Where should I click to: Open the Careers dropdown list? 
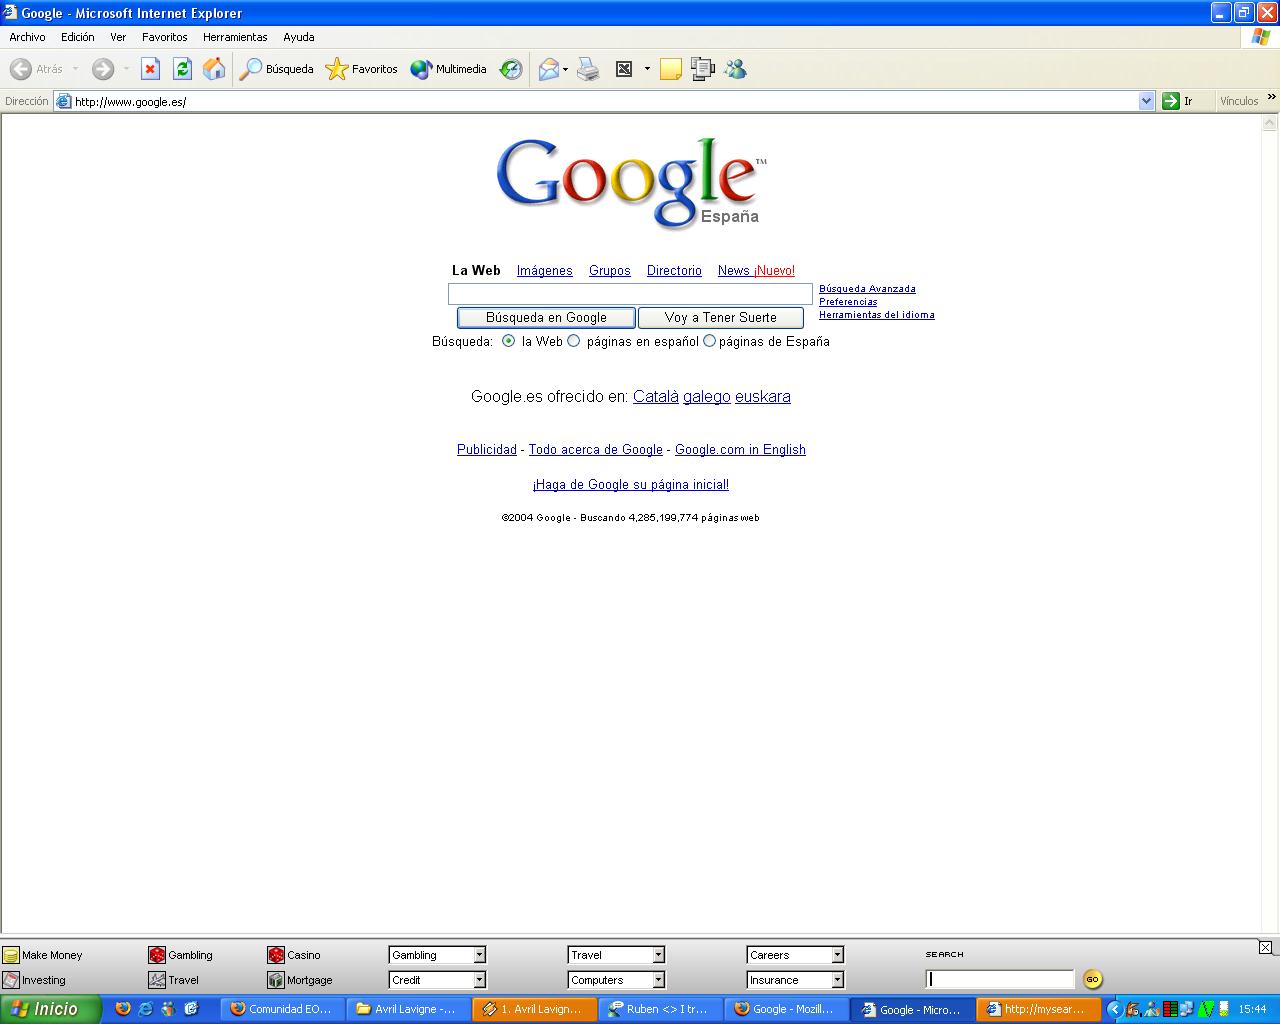point(795,955)
